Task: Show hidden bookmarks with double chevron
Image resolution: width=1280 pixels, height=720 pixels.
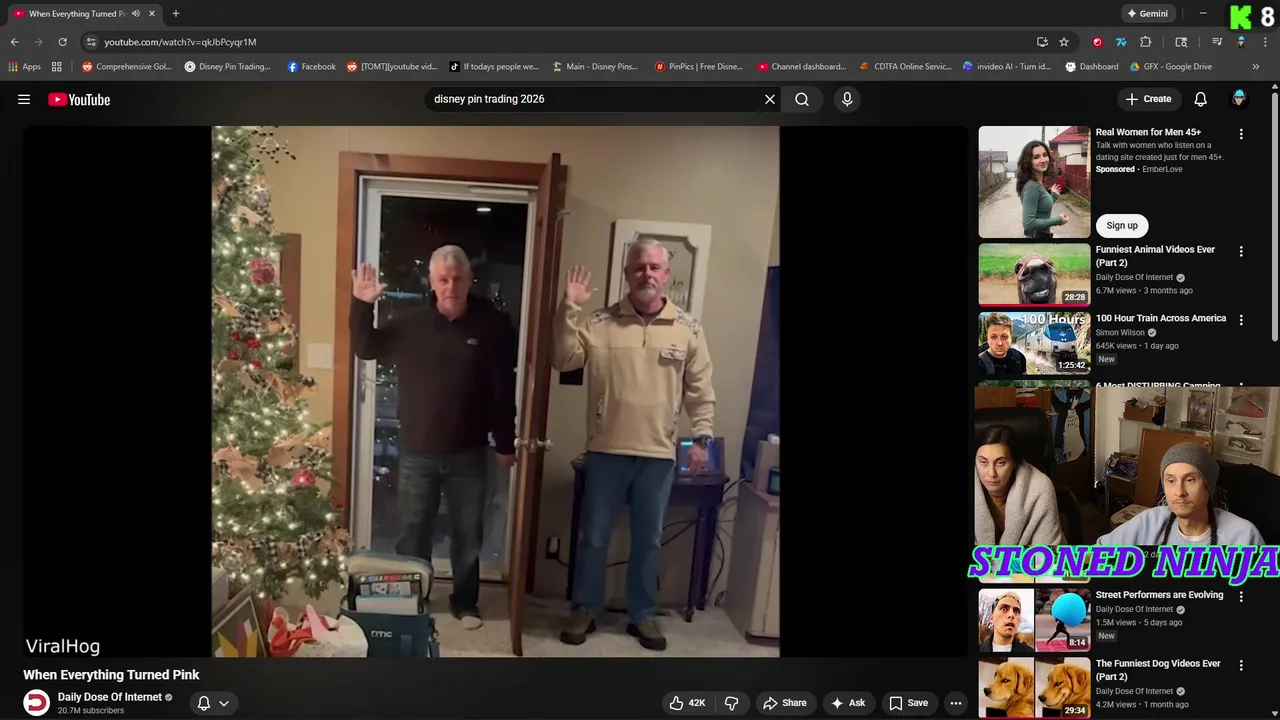Action: [x=1256, y=67]
